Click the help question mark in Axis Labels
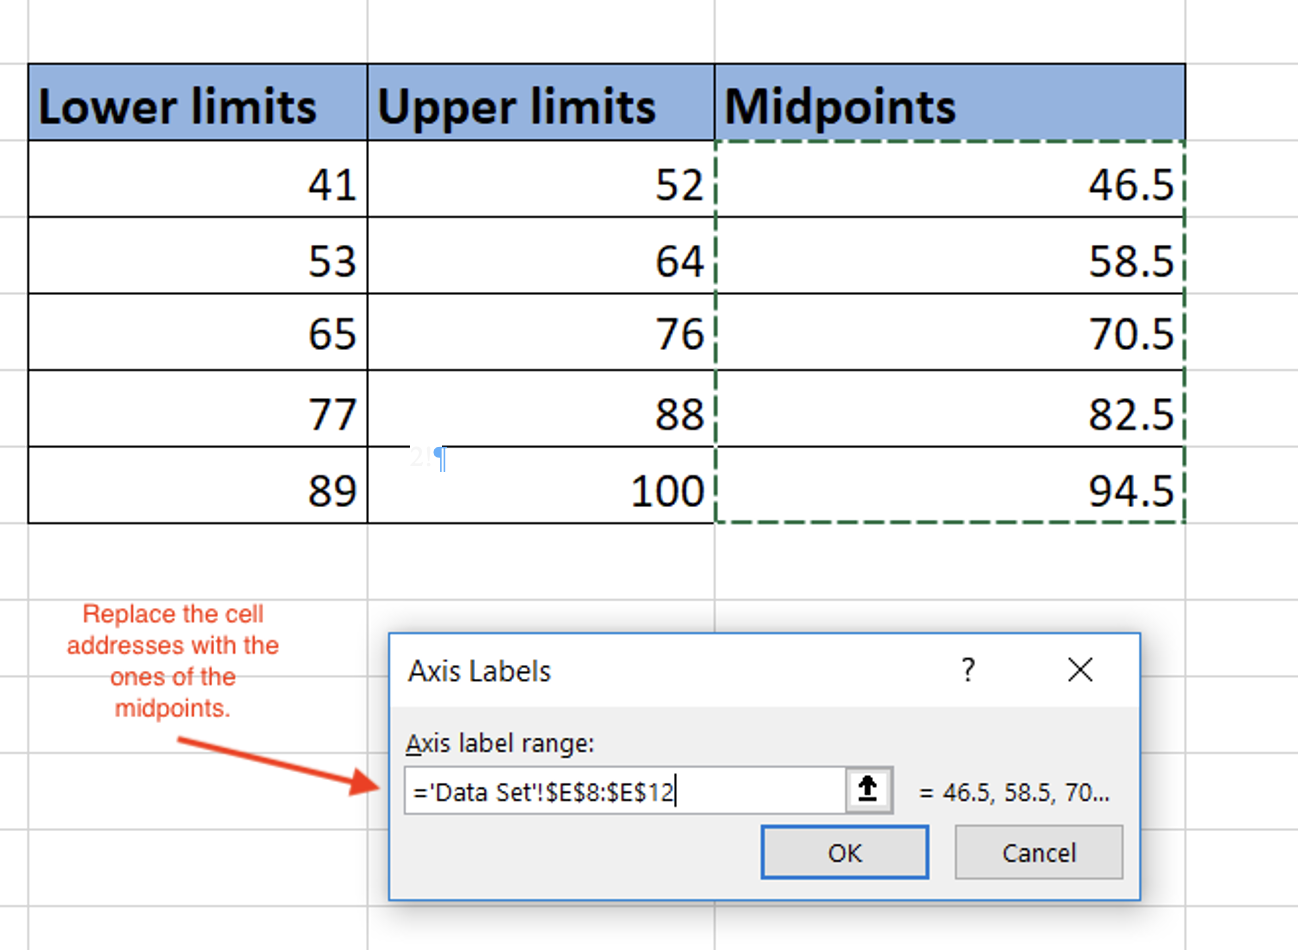Viewport: 1298px width, 950px height. tap(967, 670)
